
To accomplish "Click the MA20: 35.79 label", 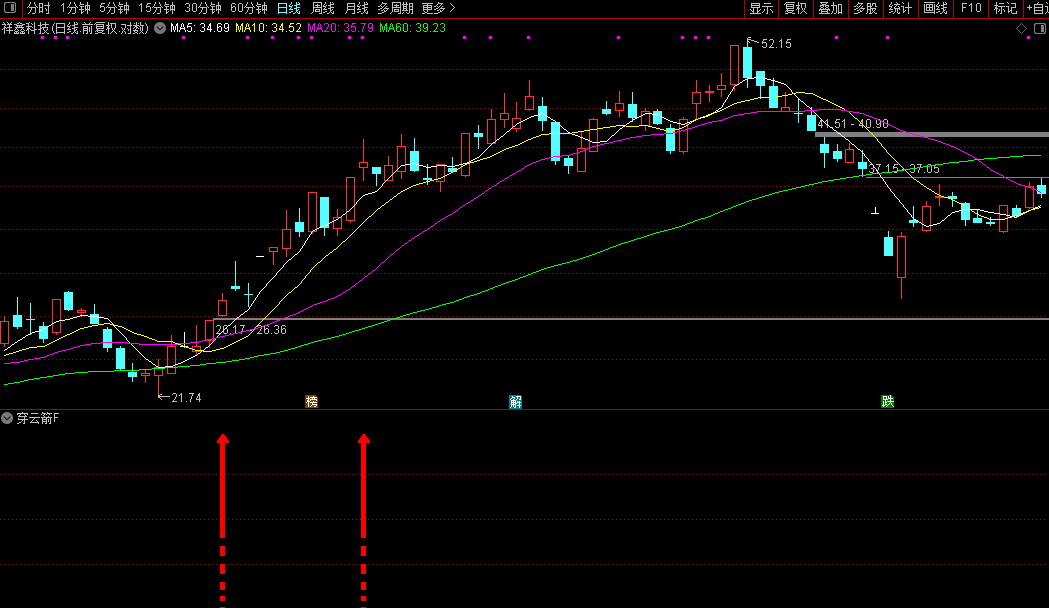I will tap(340, 28).
